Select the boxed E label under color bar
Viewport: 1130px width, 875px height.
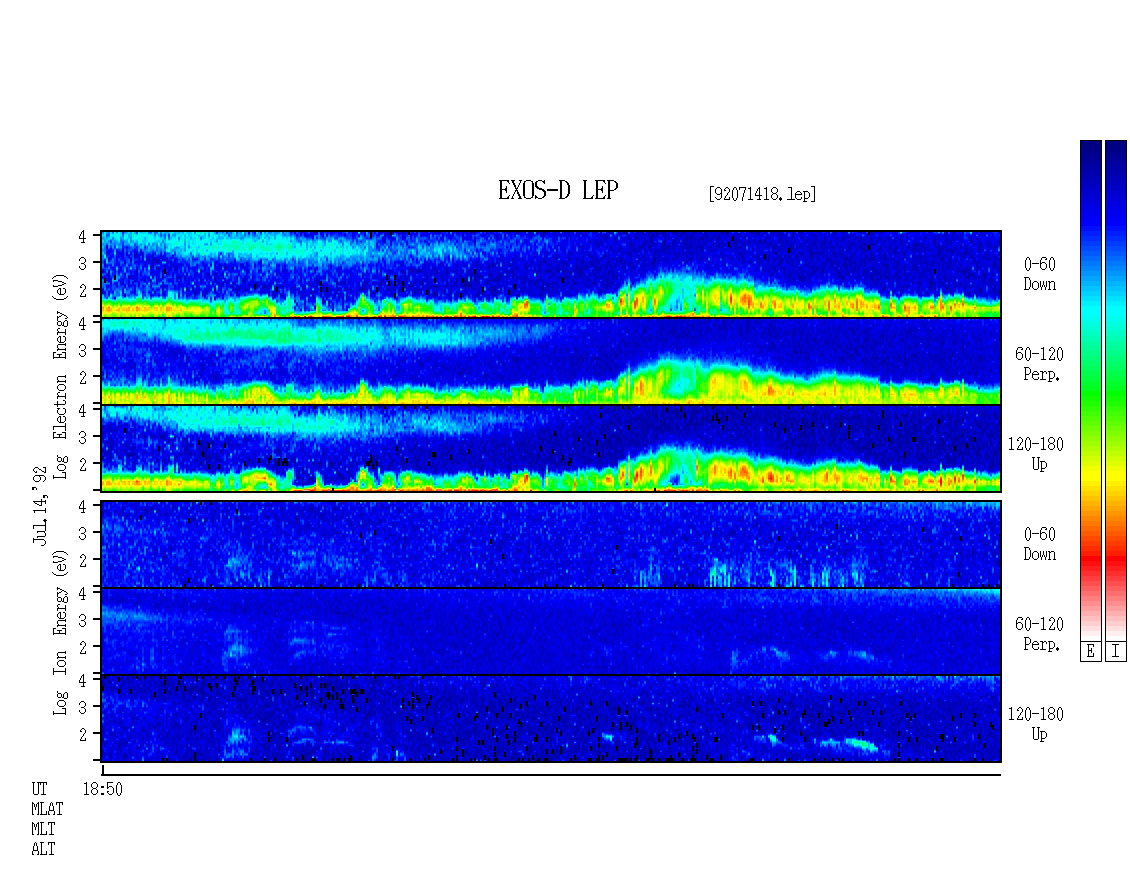[1090, 652]
